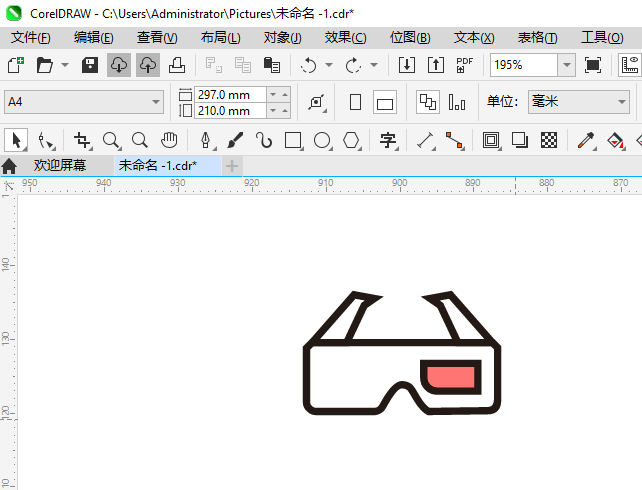Redo the last undone action
The height and width of the screenshot is (490, 642).
tap(353, 65)
